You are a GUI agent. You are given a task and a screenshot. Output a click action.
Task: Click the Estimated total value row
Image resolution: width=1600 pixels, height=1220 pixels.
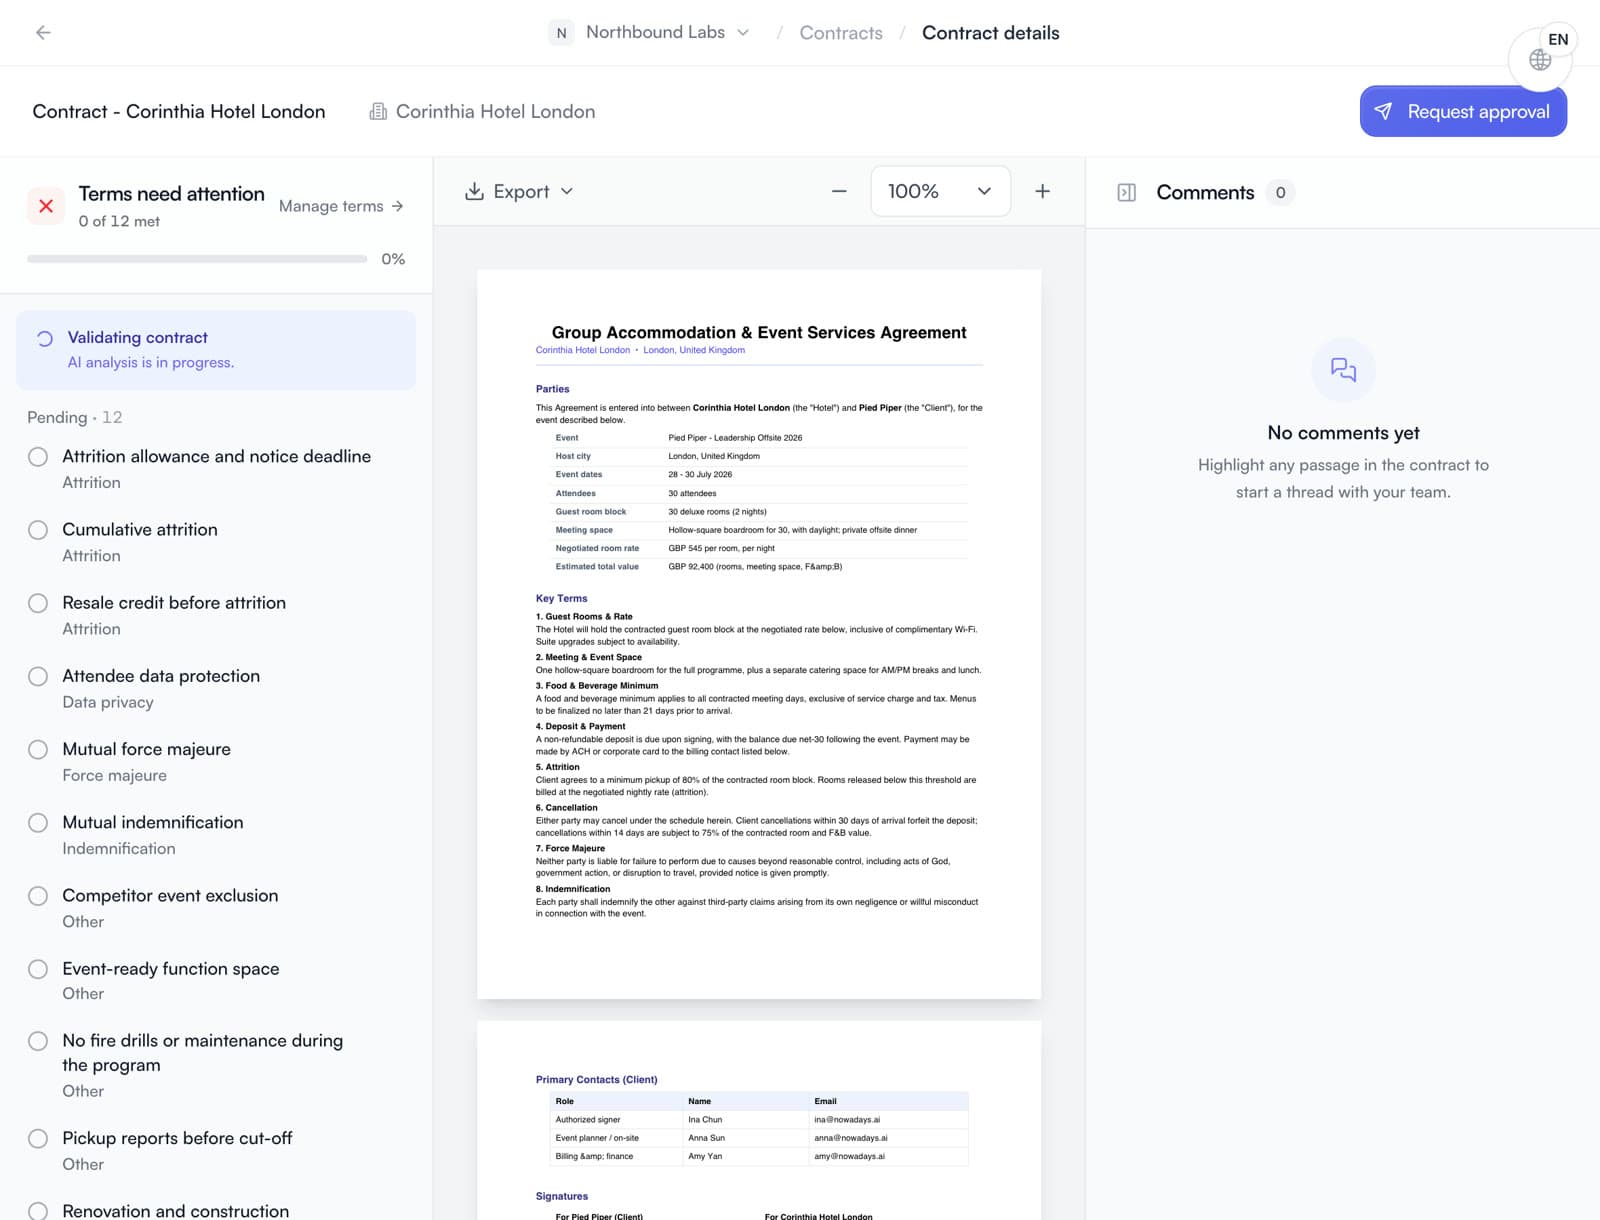(759, 566)
